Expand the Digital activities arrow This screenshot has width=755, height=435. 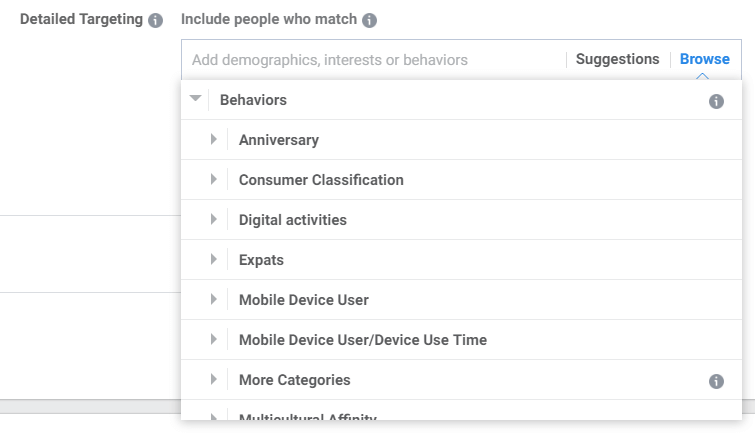tap(214, 219)
